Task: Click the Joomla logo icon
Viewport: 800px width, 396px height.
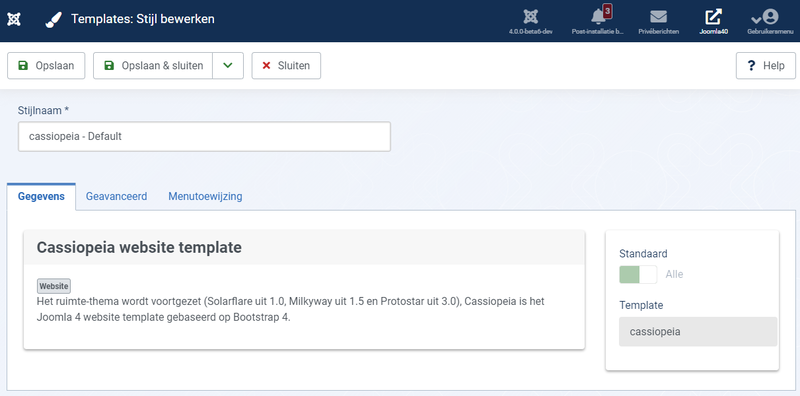Action: [14, 20]
